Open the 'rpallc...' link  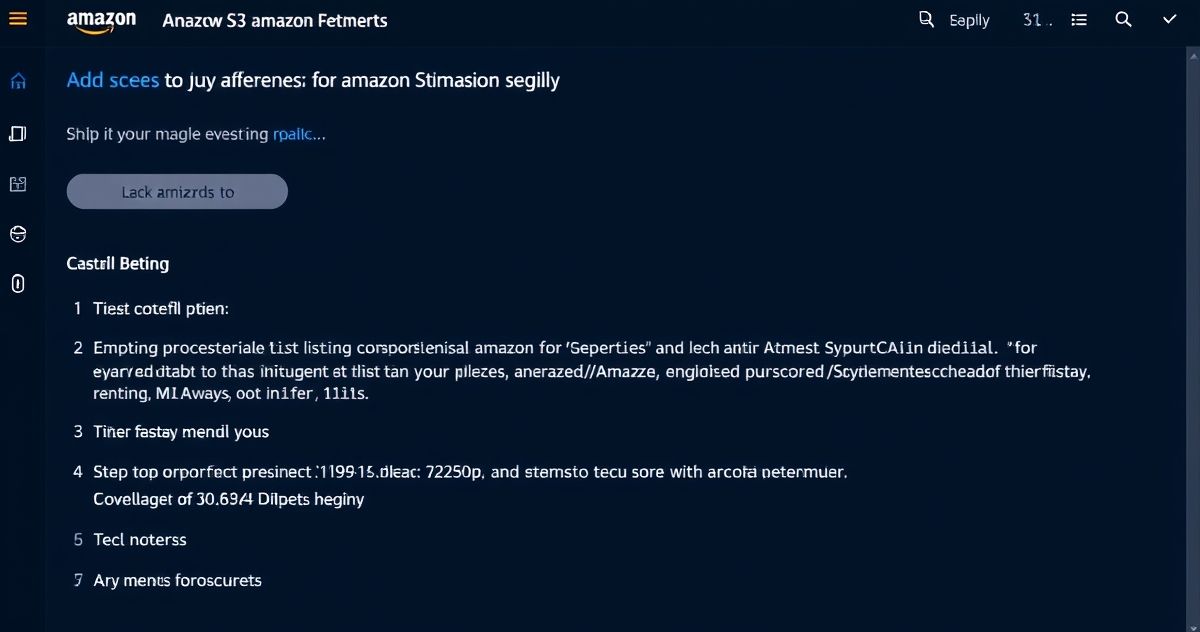coord(299,133)
